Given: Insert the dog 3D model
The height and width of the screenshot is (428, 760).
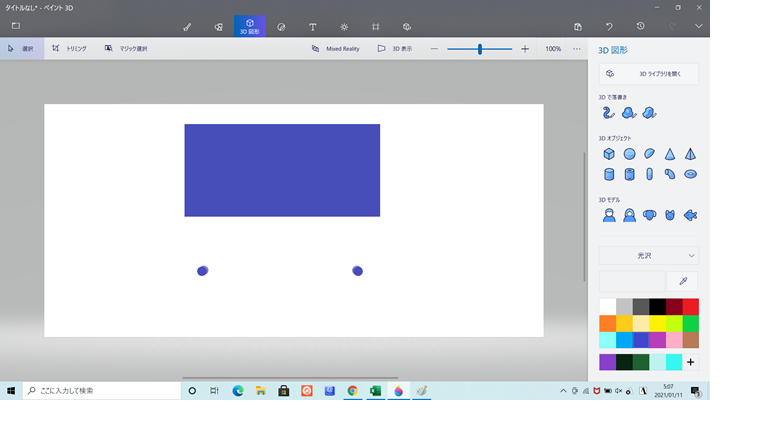Looking at the screenshot, I should 649,215.
